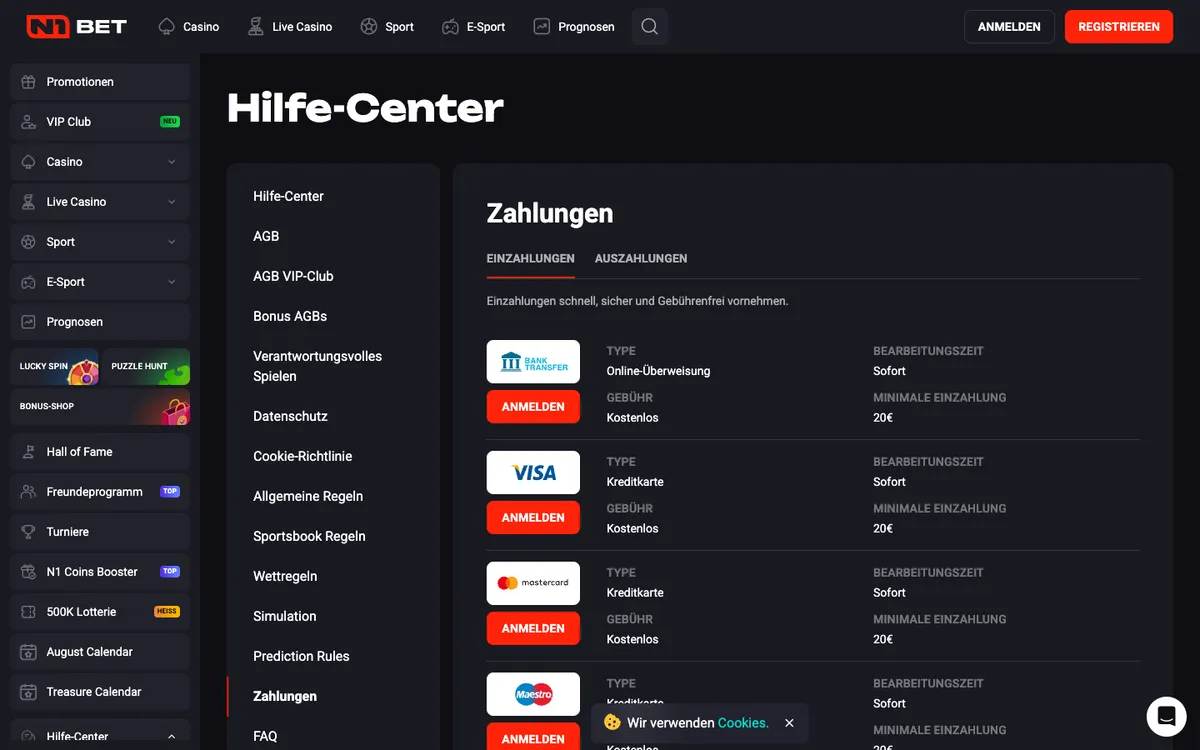
Task: Expand the E-Sport sidebar chevron
Action: coord(172,282)
